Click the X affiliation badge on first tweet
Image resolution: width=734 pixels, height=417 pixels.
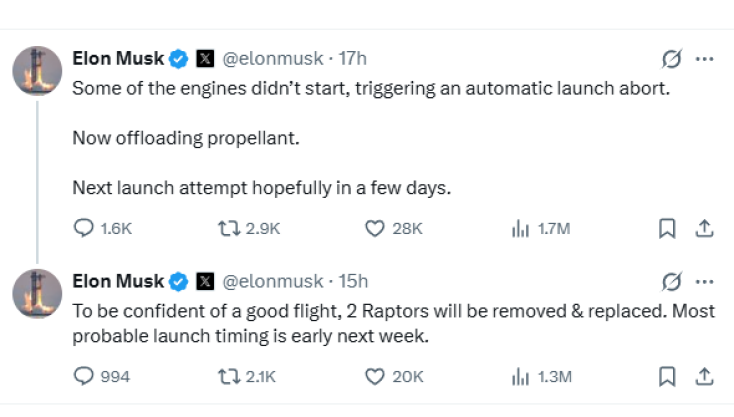point(205,59)
